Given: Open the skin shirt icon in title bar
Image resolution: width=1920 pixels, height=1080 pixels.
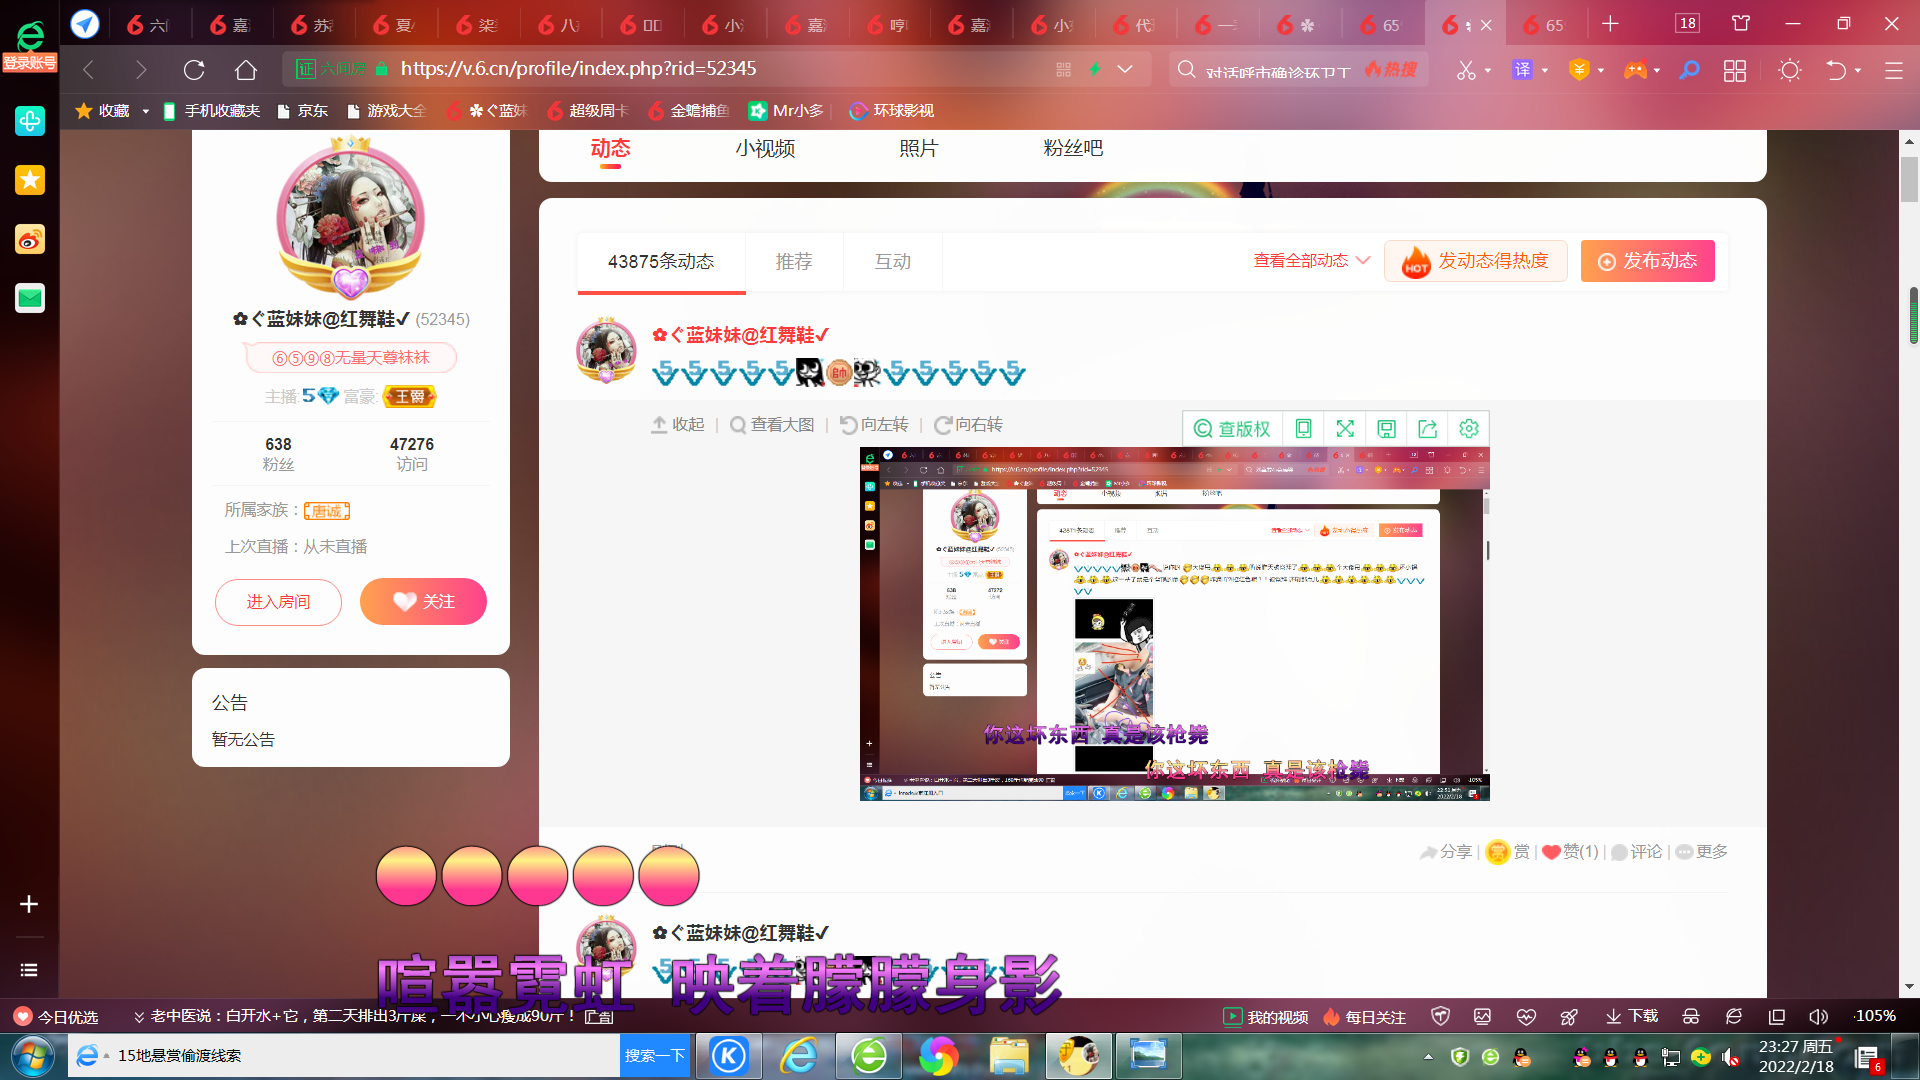Looking at the screenshot, I should (x=1741, y=23).
